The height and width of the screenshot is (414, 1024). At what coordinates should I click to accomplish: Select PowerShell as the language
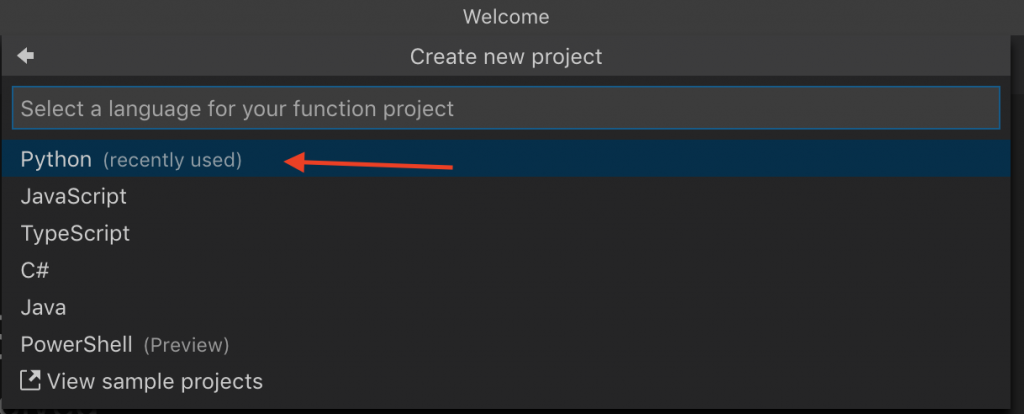pos(76,345)
